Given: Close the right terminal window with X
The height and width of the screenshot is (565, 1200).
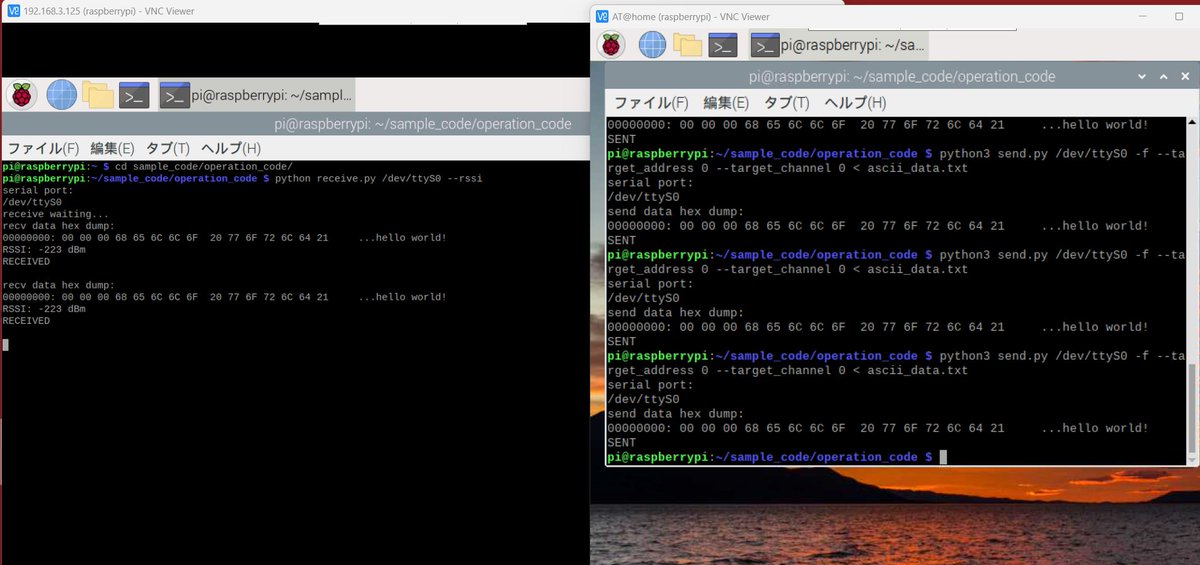Looking at the screenshot, I should tap(1185, 76).
